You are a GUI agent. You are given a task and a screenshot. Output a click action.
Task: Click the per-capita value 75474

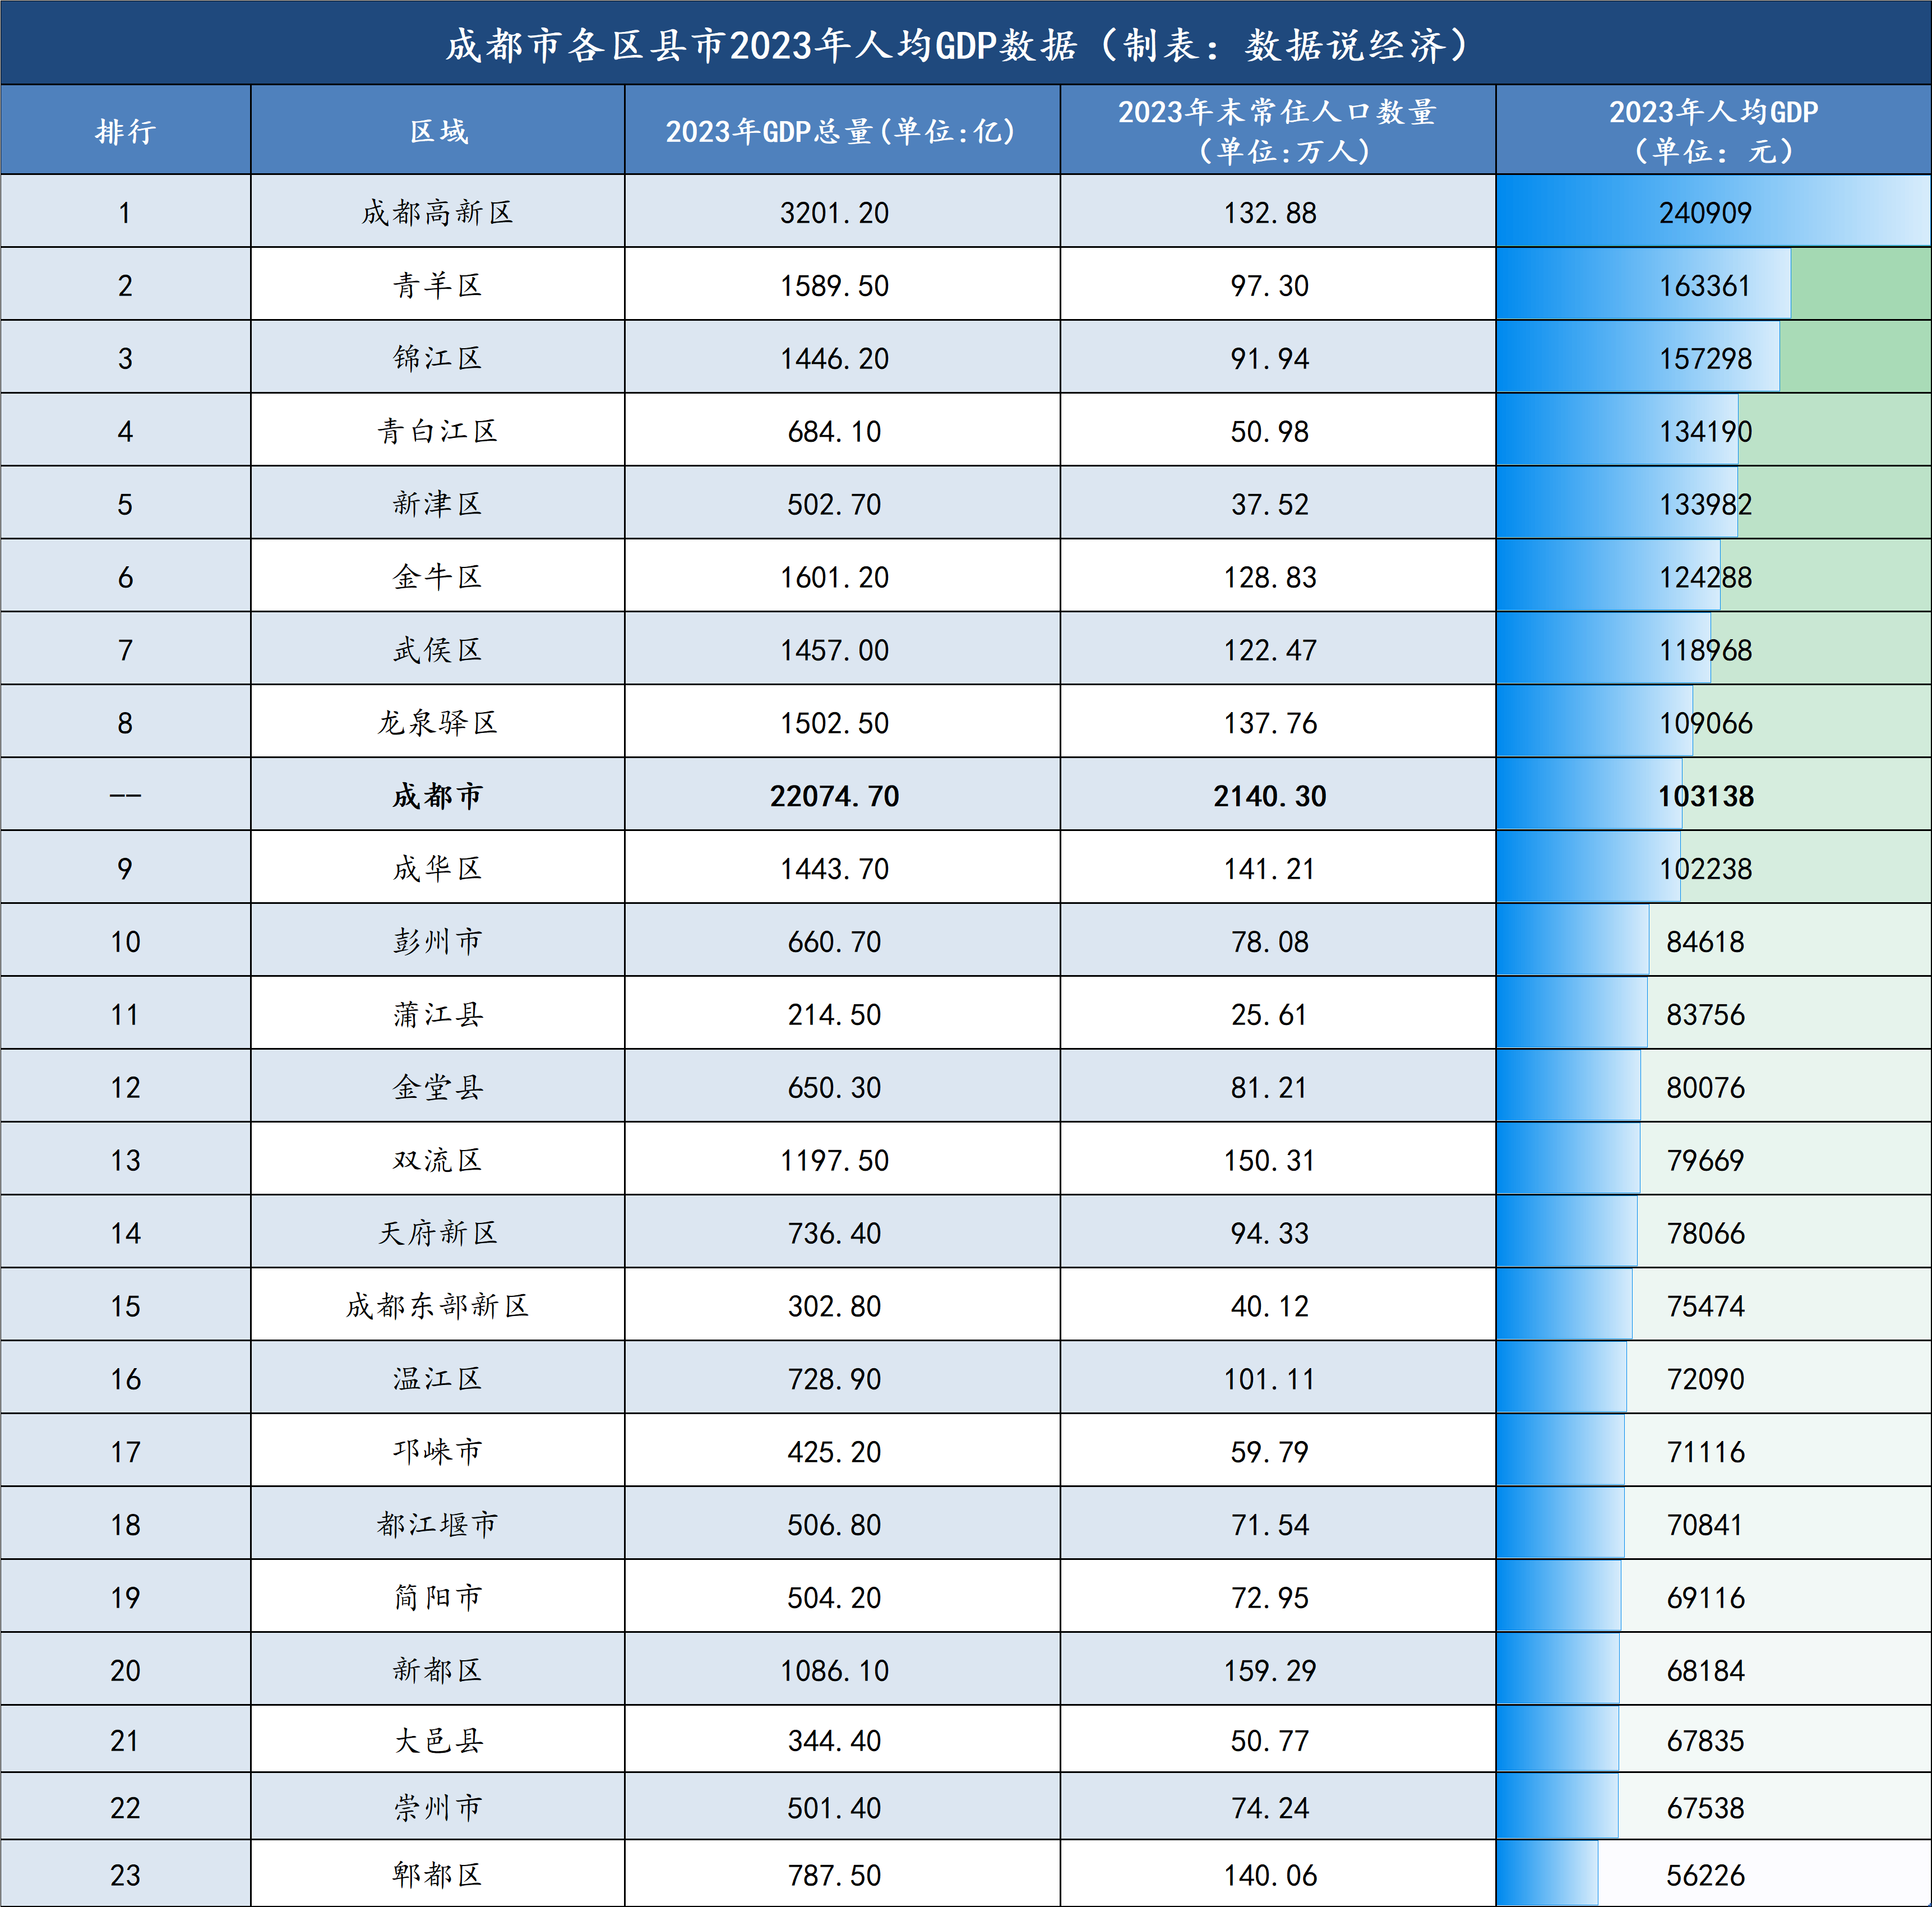point(1705,1308)
